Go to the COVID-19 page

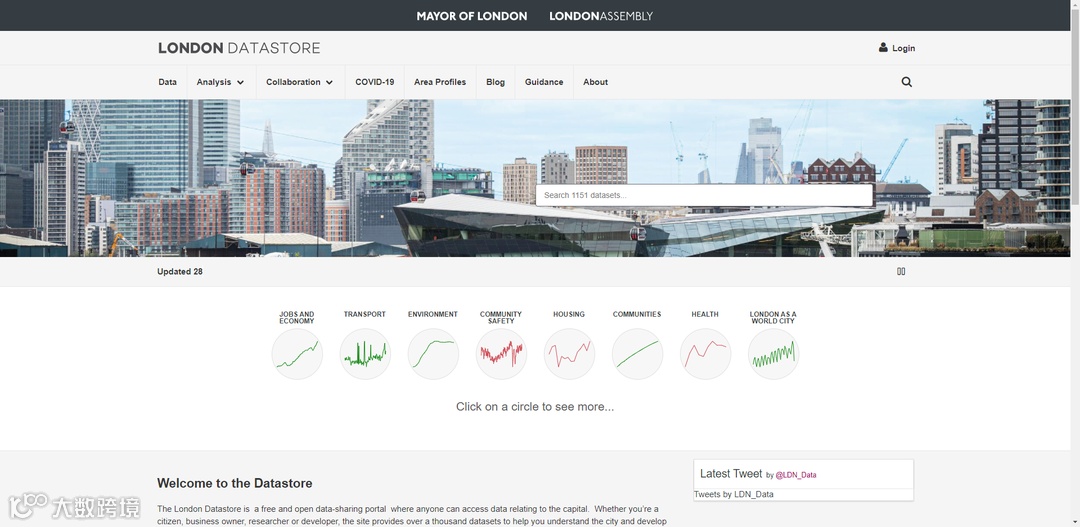(x=375, y=82)
